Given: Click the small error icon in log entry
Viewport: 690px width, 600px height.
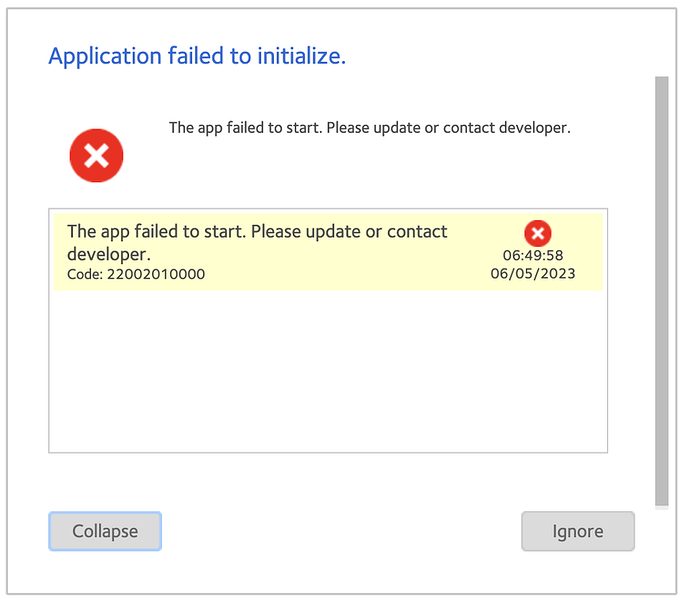Looking at the screenshot, I should click(x=538, y=234).
